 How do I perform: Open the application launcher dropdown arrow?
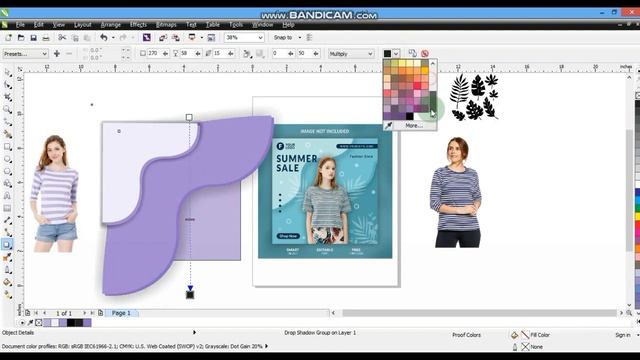click(201, 38)
